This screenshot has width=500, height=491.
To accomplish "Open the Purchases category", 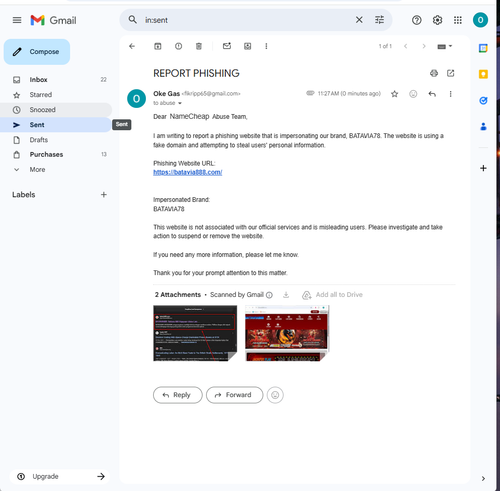I will click(56, 154).
